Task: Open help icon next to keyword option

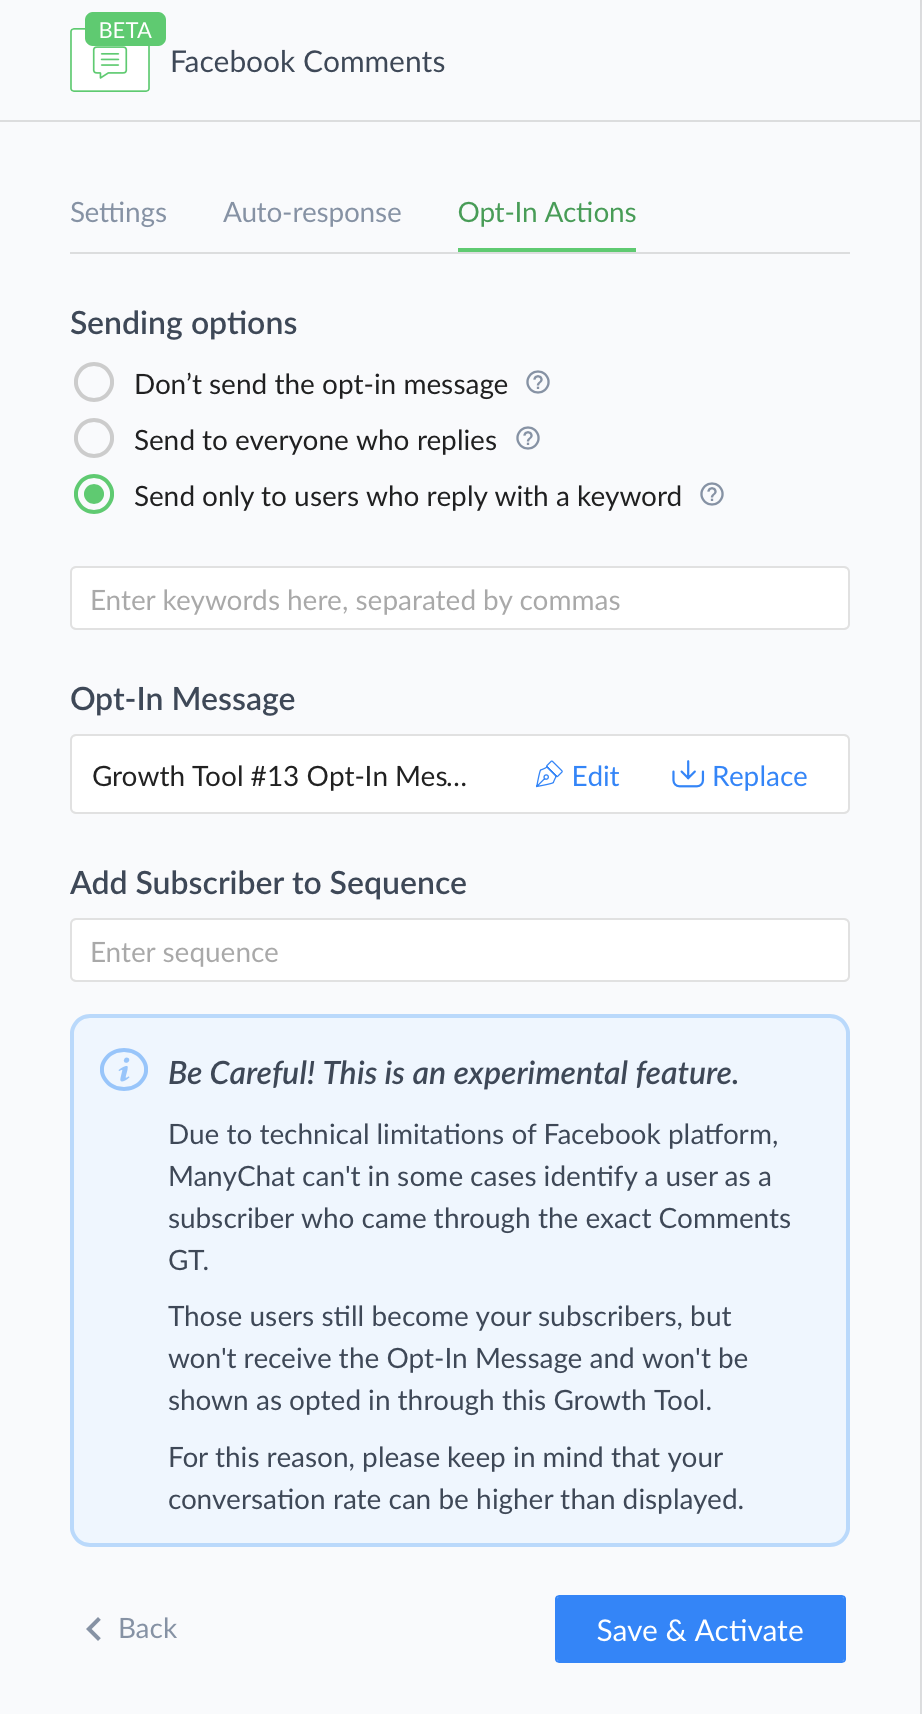Action: tap(712, 495)
